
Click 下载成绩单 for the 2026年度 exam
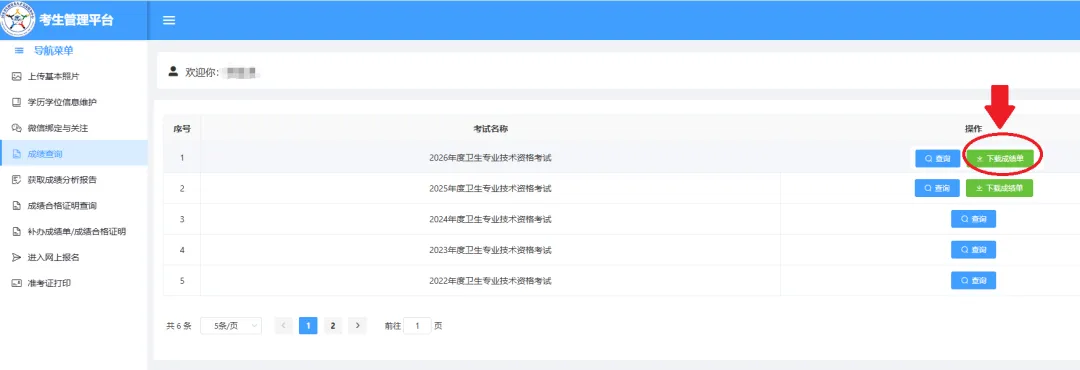click(999, 158)
